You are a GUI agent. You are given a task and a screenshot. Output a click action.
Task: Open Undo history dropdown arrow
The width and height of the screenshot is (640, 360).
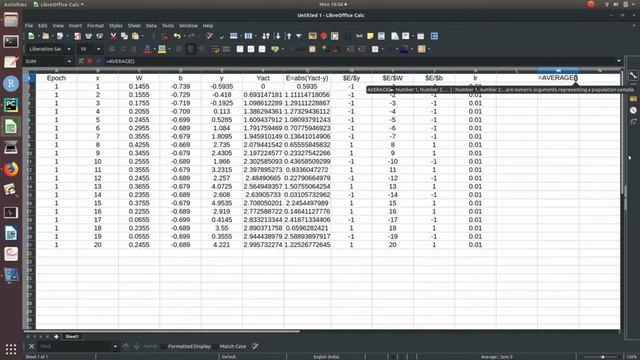click(184, 36)
